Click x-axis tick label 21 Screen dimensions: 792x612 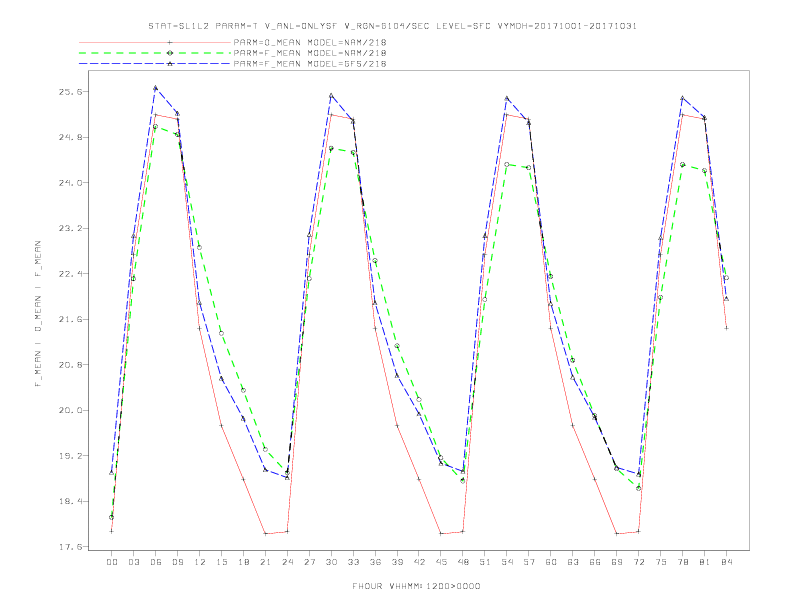point(265,562)
